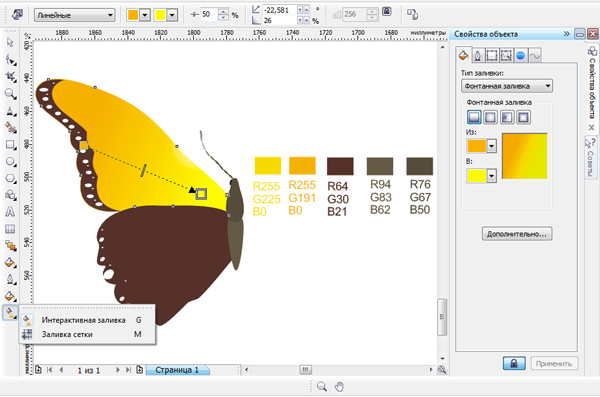Click the edit fill icon on property bar
The height and width of the screenshot is (397, 600).
tap(16, 15)
